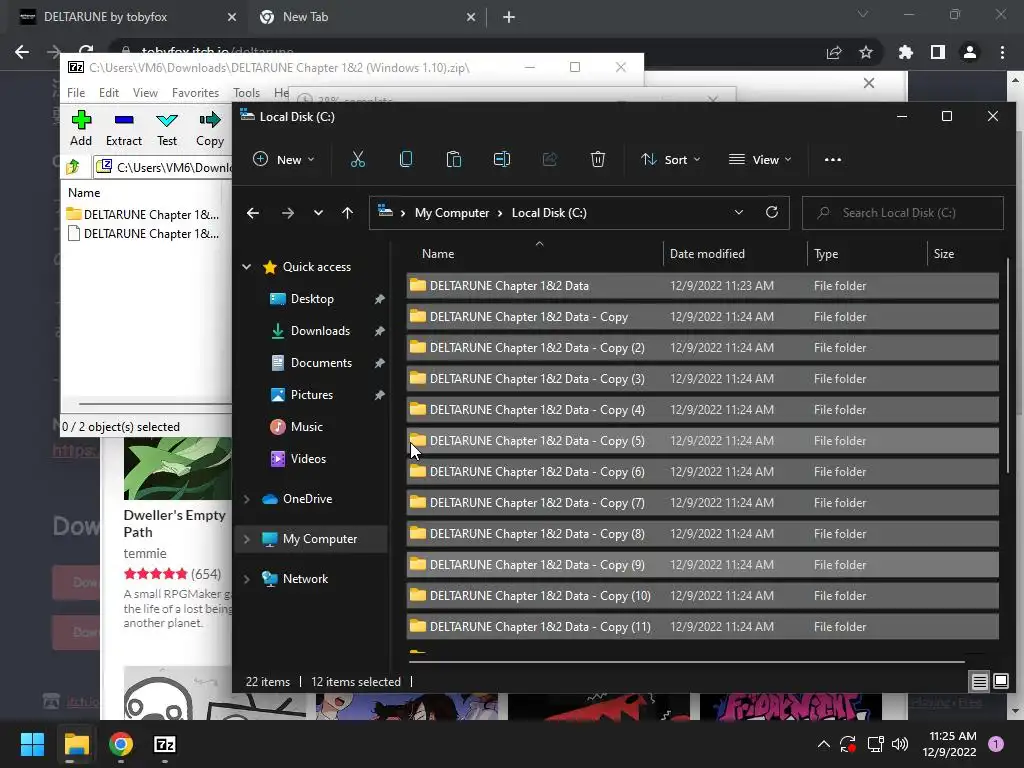The image size is (1024, 768).
Task: Select Music in navigation pane
Action: (x=306, y=427)
